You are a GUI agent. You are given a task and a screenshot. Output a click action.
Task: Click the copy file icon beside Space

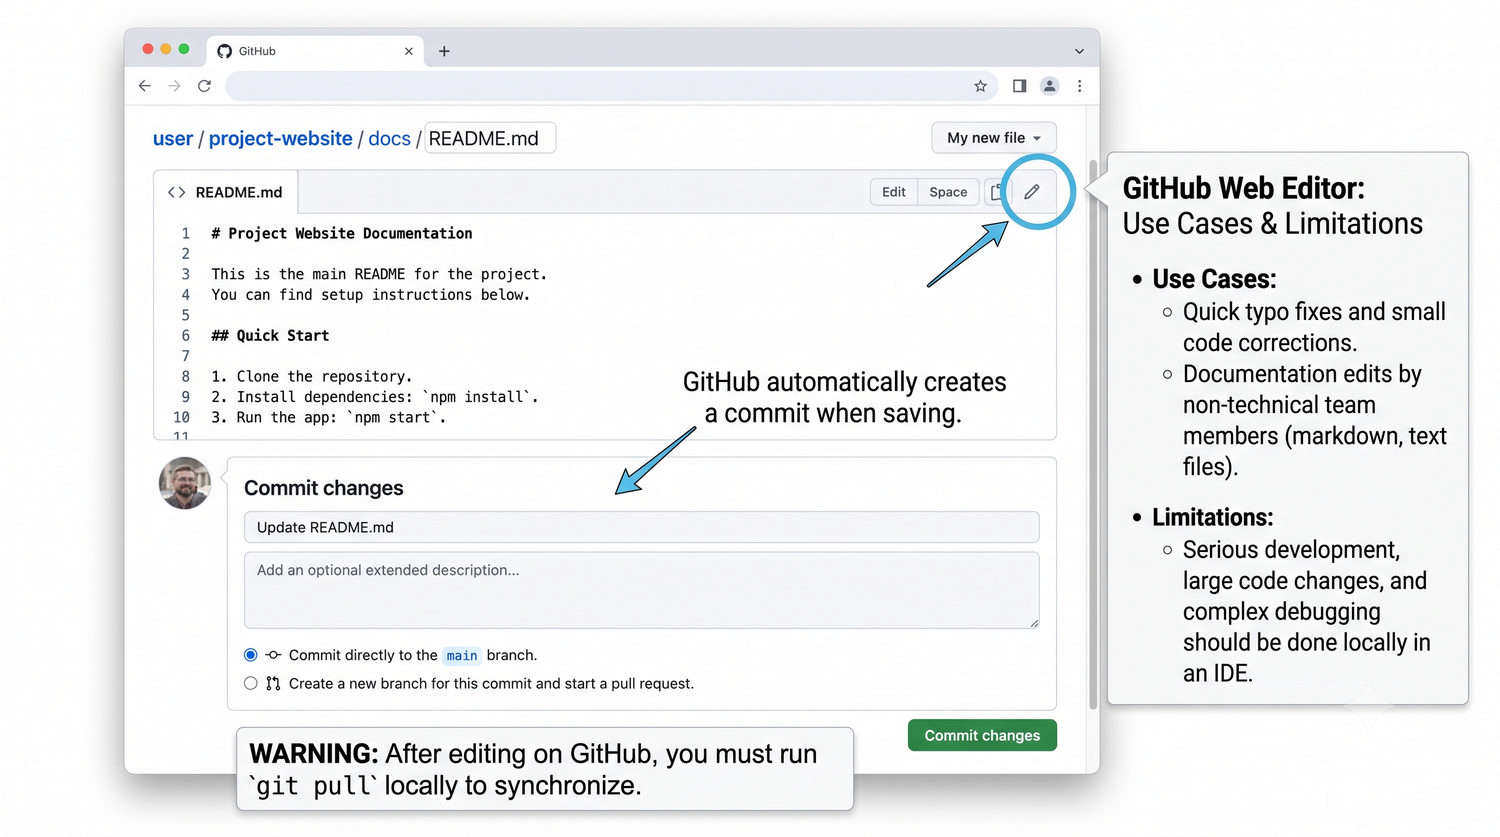pos(996,192)
